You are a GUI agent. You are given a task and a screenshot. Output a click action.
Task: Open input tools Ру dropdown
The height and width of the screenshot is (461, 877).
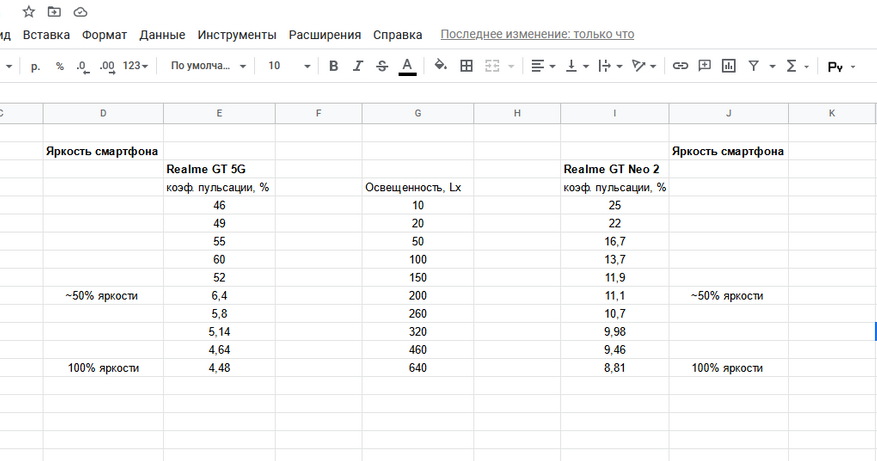[x=841, y=67]
